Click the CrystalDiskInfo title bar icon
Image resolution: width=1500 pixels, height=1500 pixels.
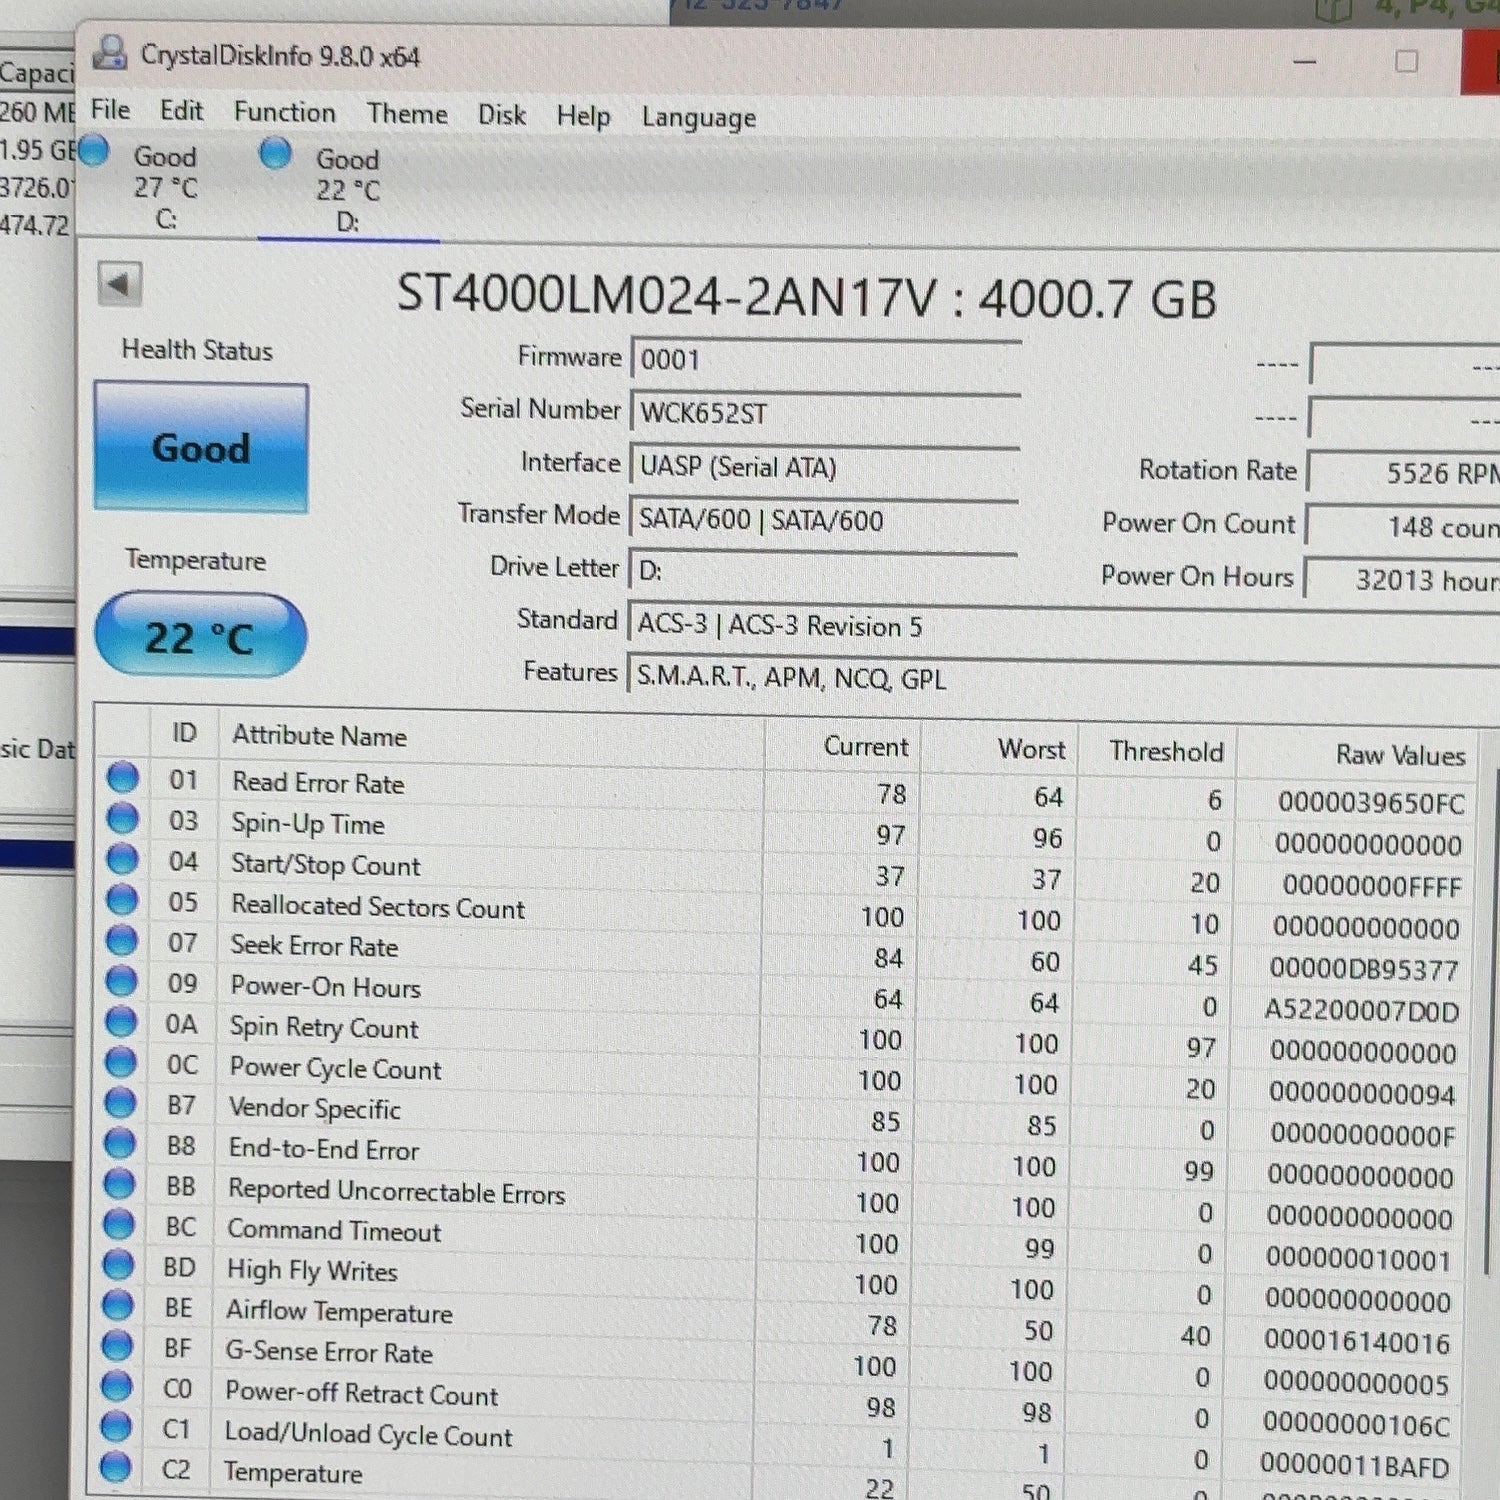tap(109, 52)
